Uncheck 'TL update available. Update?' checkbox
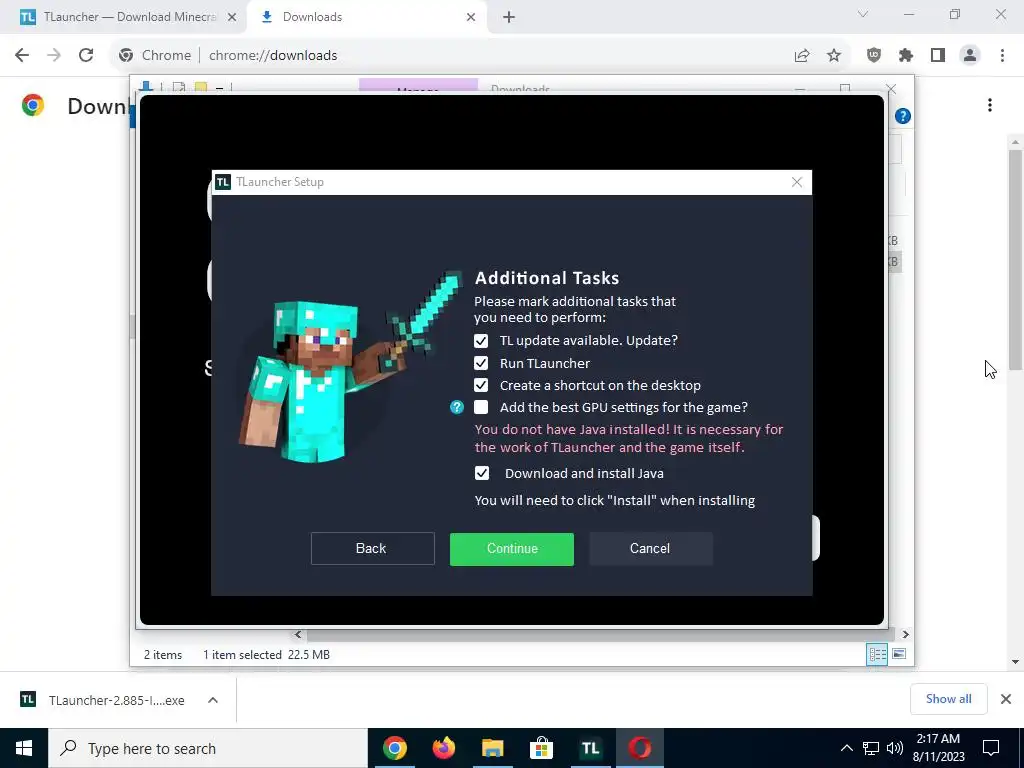 tap(481, 341)
